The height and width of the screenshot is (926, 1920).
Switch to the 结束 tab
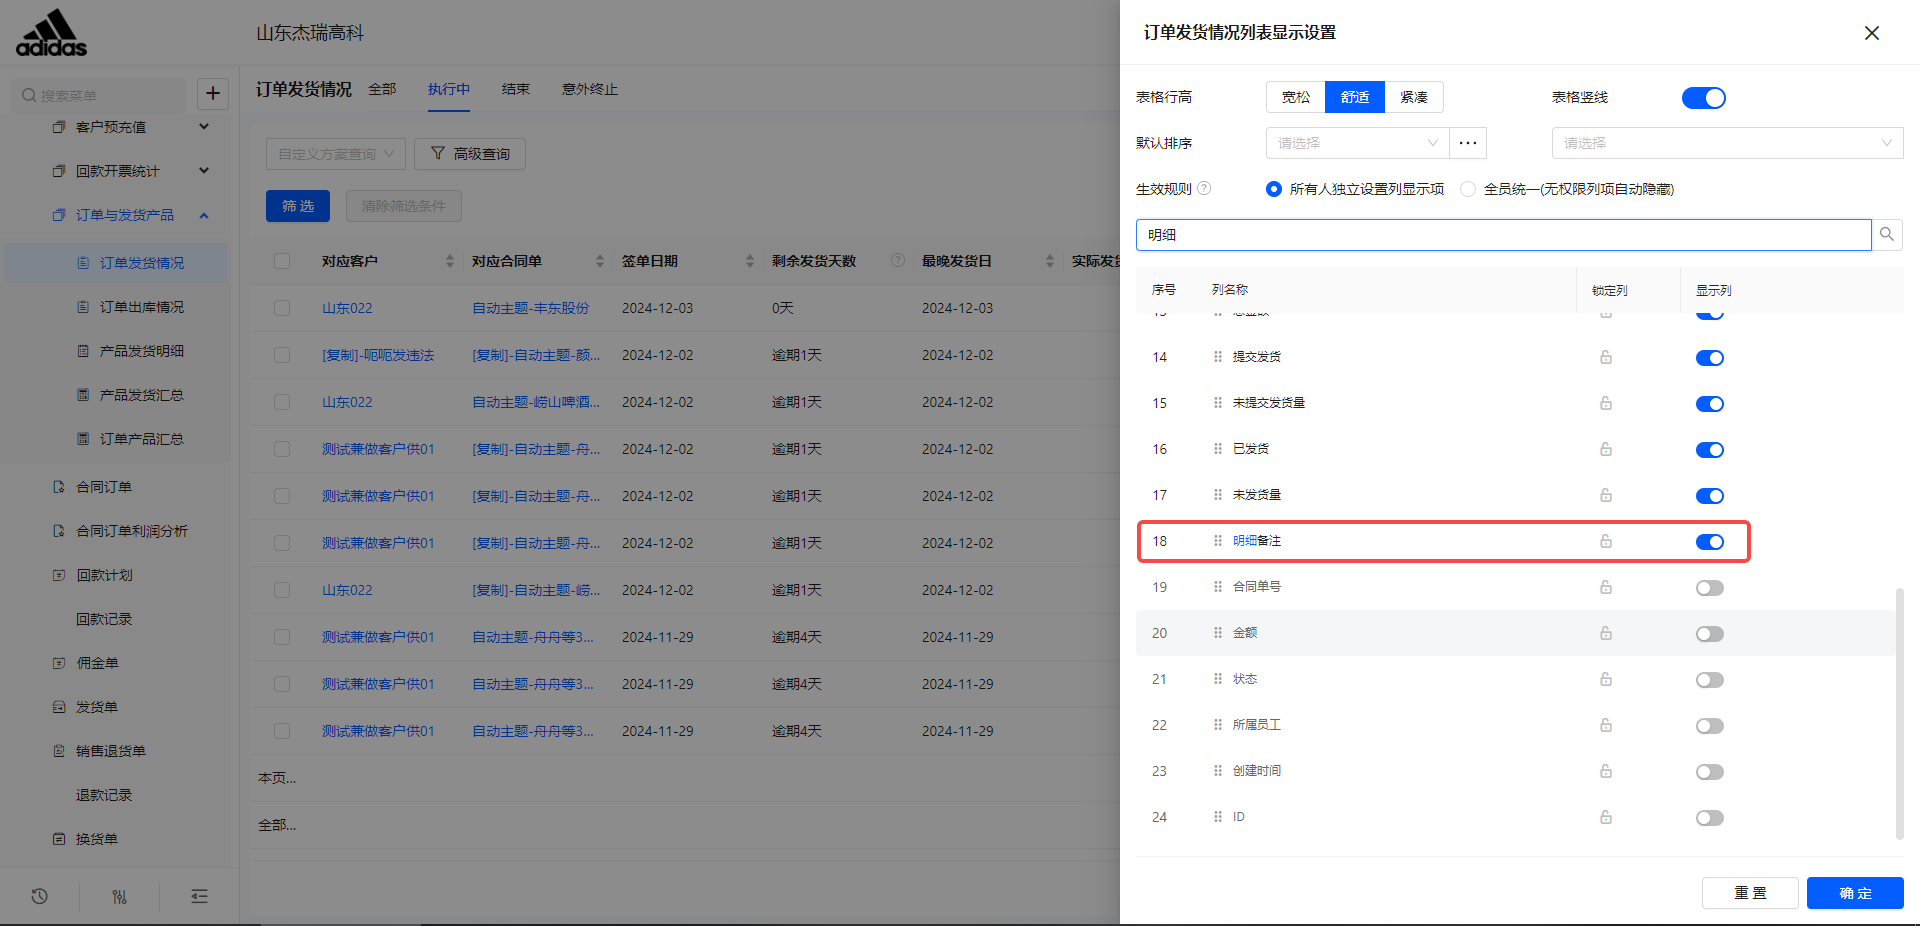click(516, 89)
